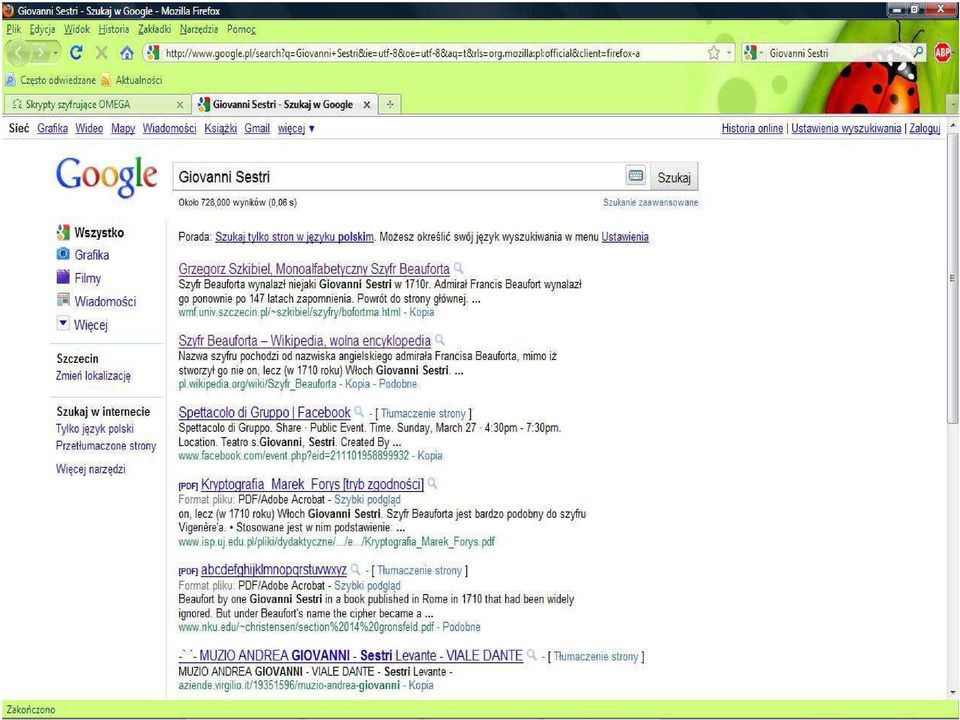Open the on-screen keyboard icon in Google search box
This screenshot has height=720, width=960.
(x=636, y=176)
